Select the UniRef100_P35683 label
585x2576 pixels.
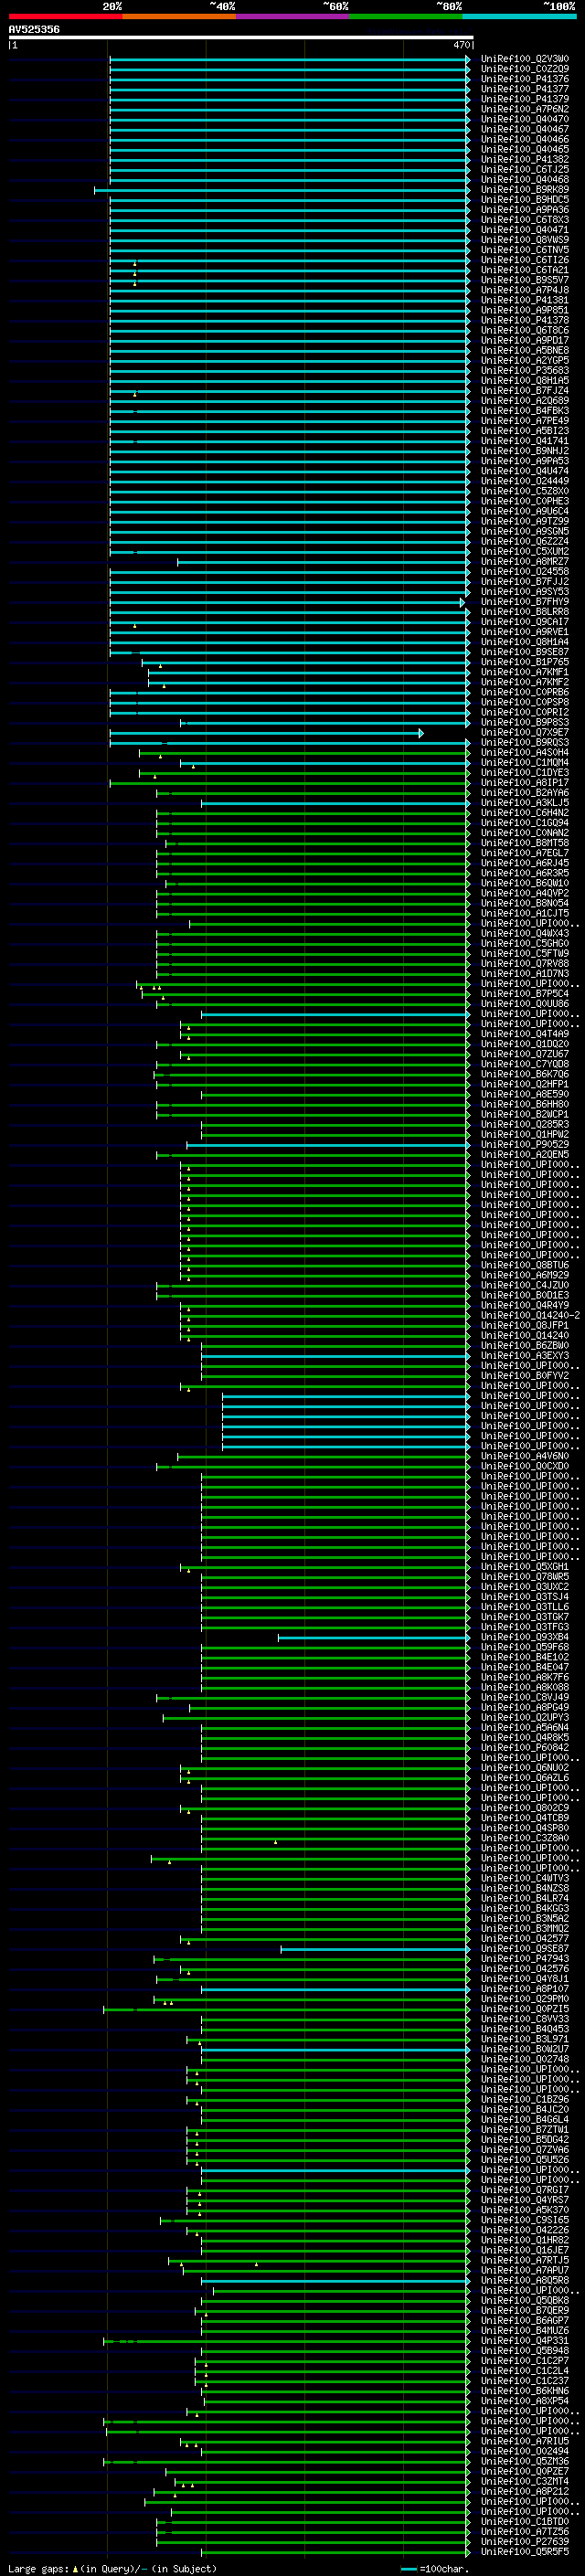click(525, 371)
